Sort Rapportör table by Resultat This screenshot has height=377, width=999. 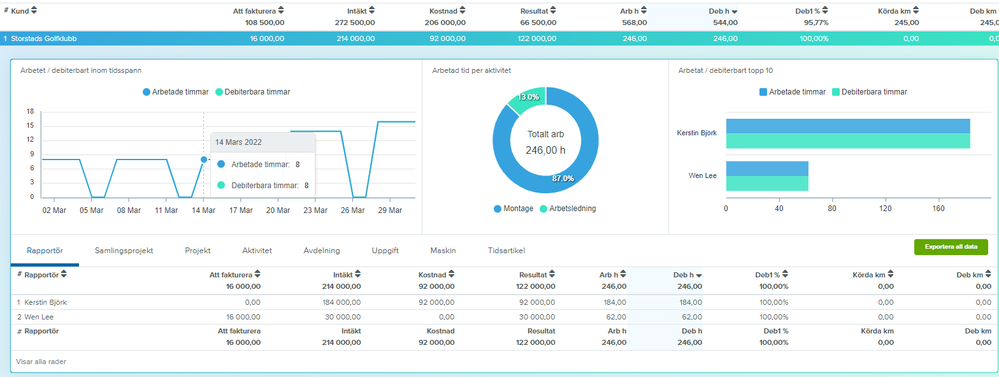click(x=536, y=274)
